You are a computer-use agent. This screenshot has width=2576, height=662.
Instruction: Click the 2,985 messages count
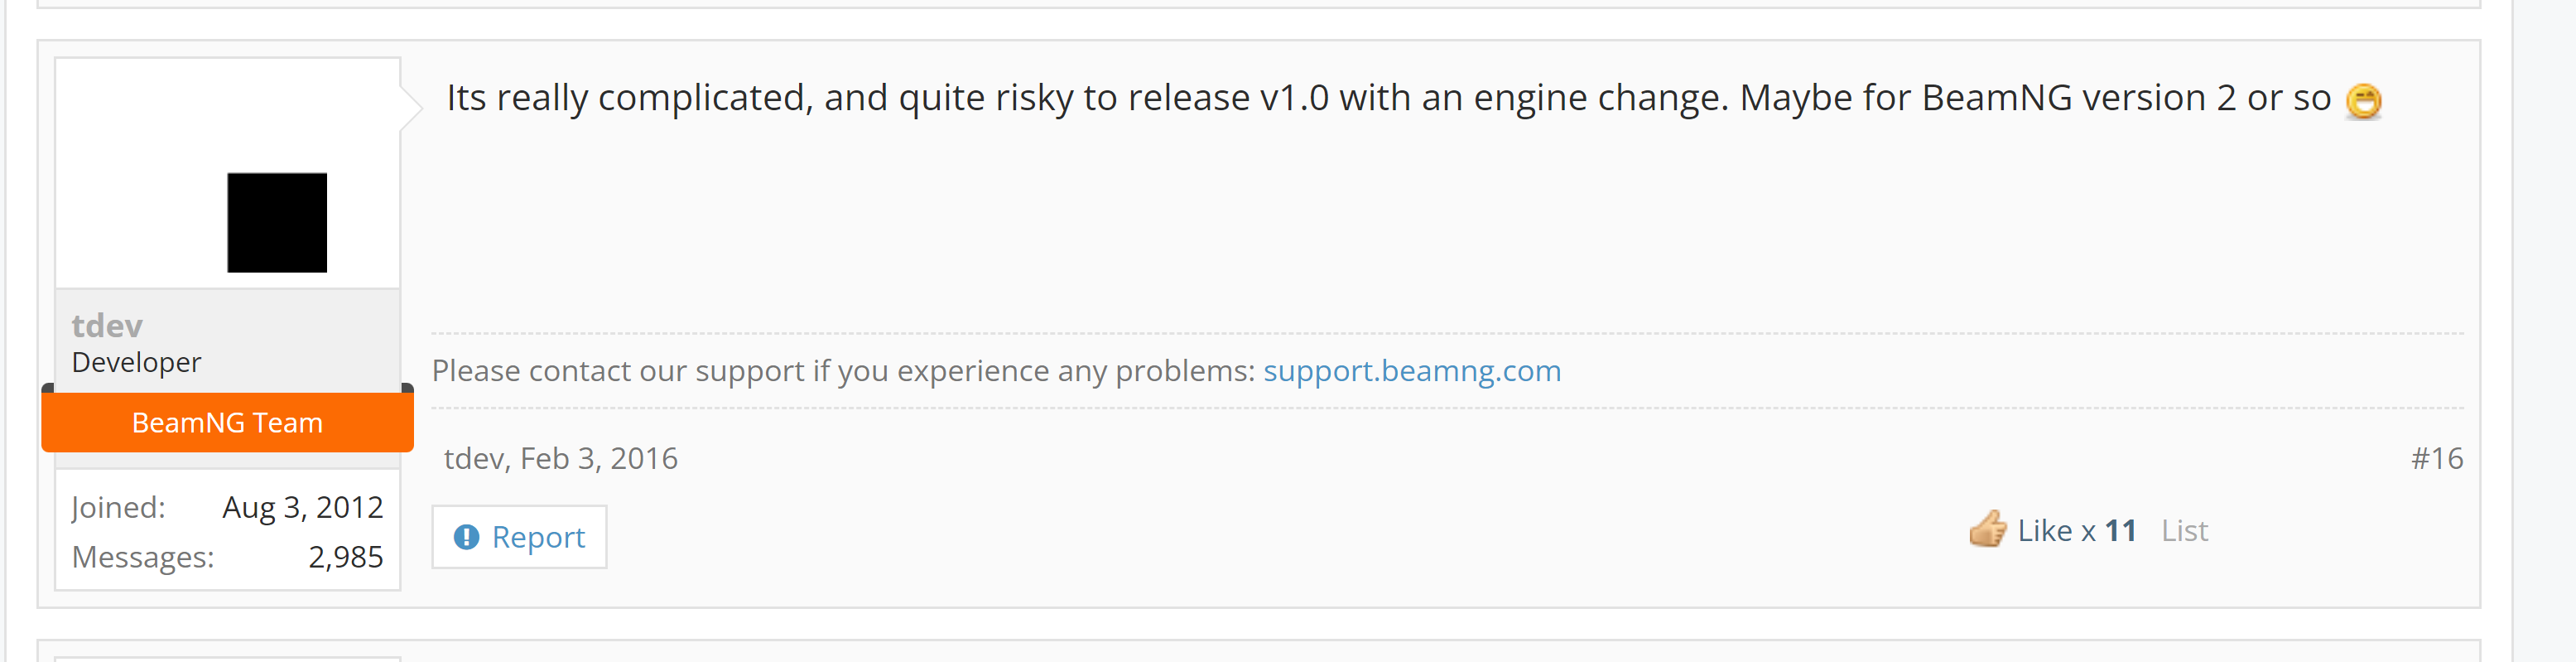[345, 556]
